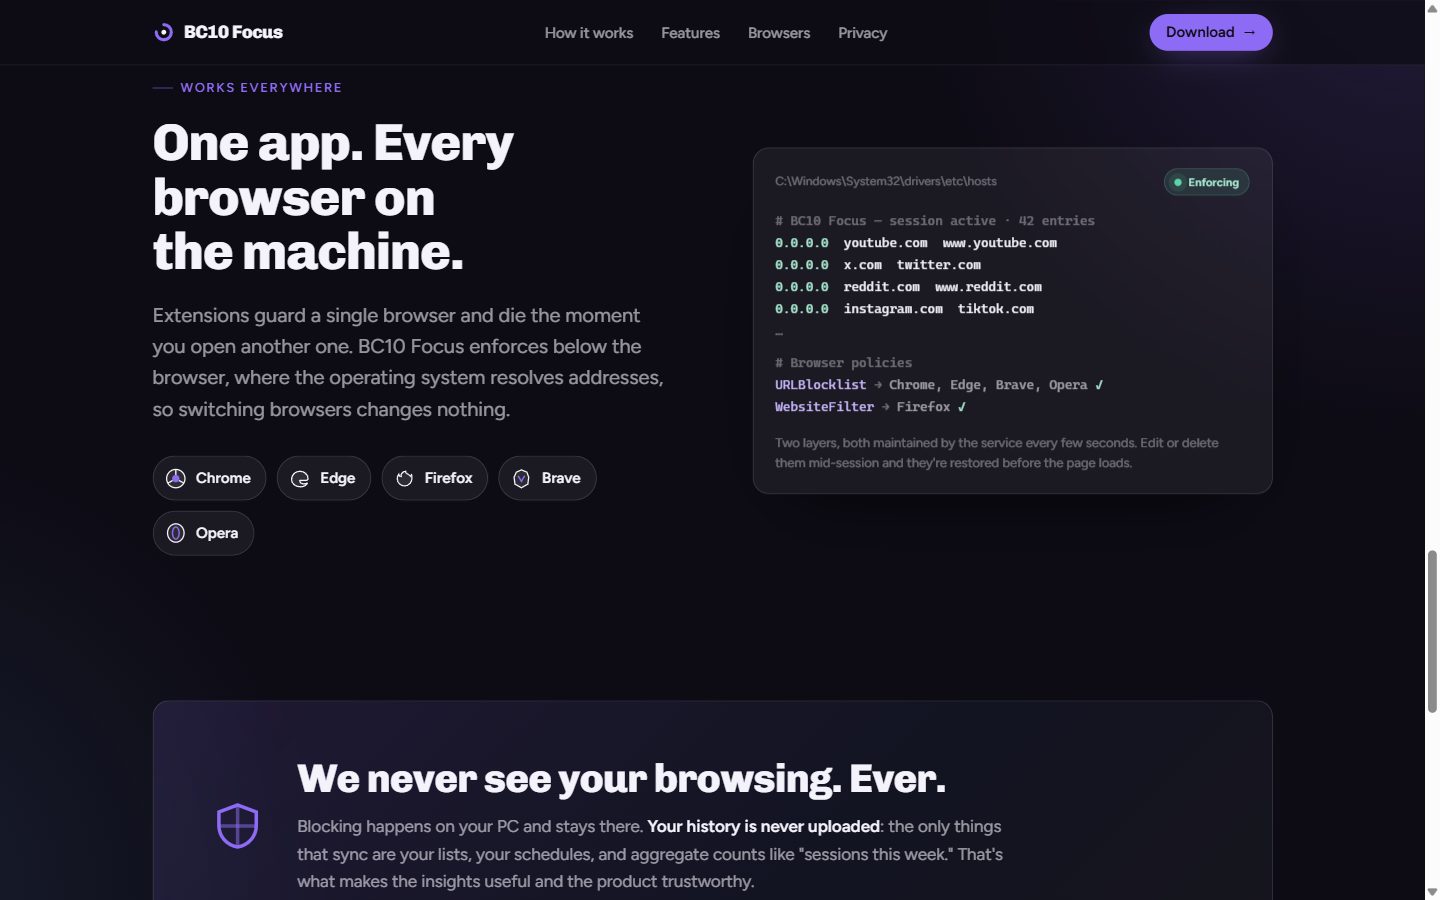Click the arrow inside the Download button

[x=1249, y=32]
